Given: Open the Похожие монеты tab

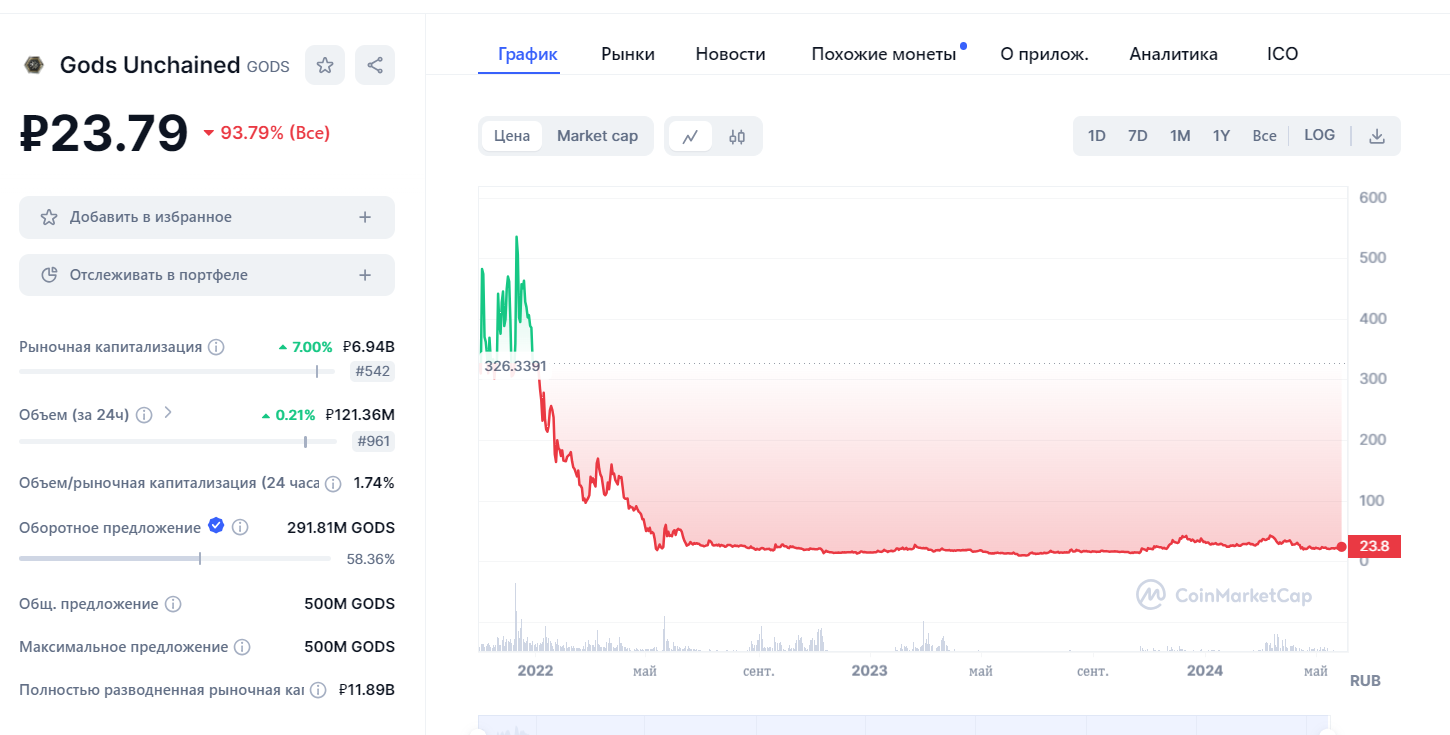Looking at the screenshot, I should pos(884,54).
